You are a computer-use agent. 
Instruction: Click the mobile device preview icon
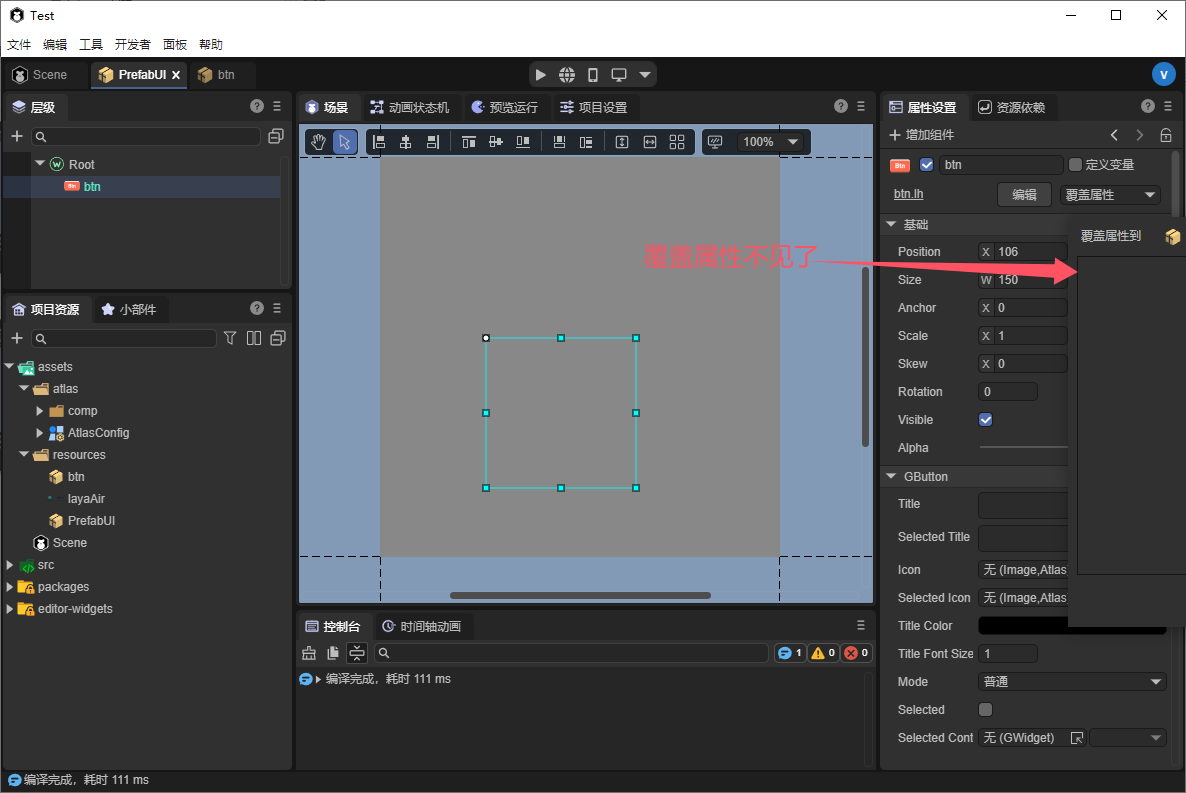tap(593, 75)
